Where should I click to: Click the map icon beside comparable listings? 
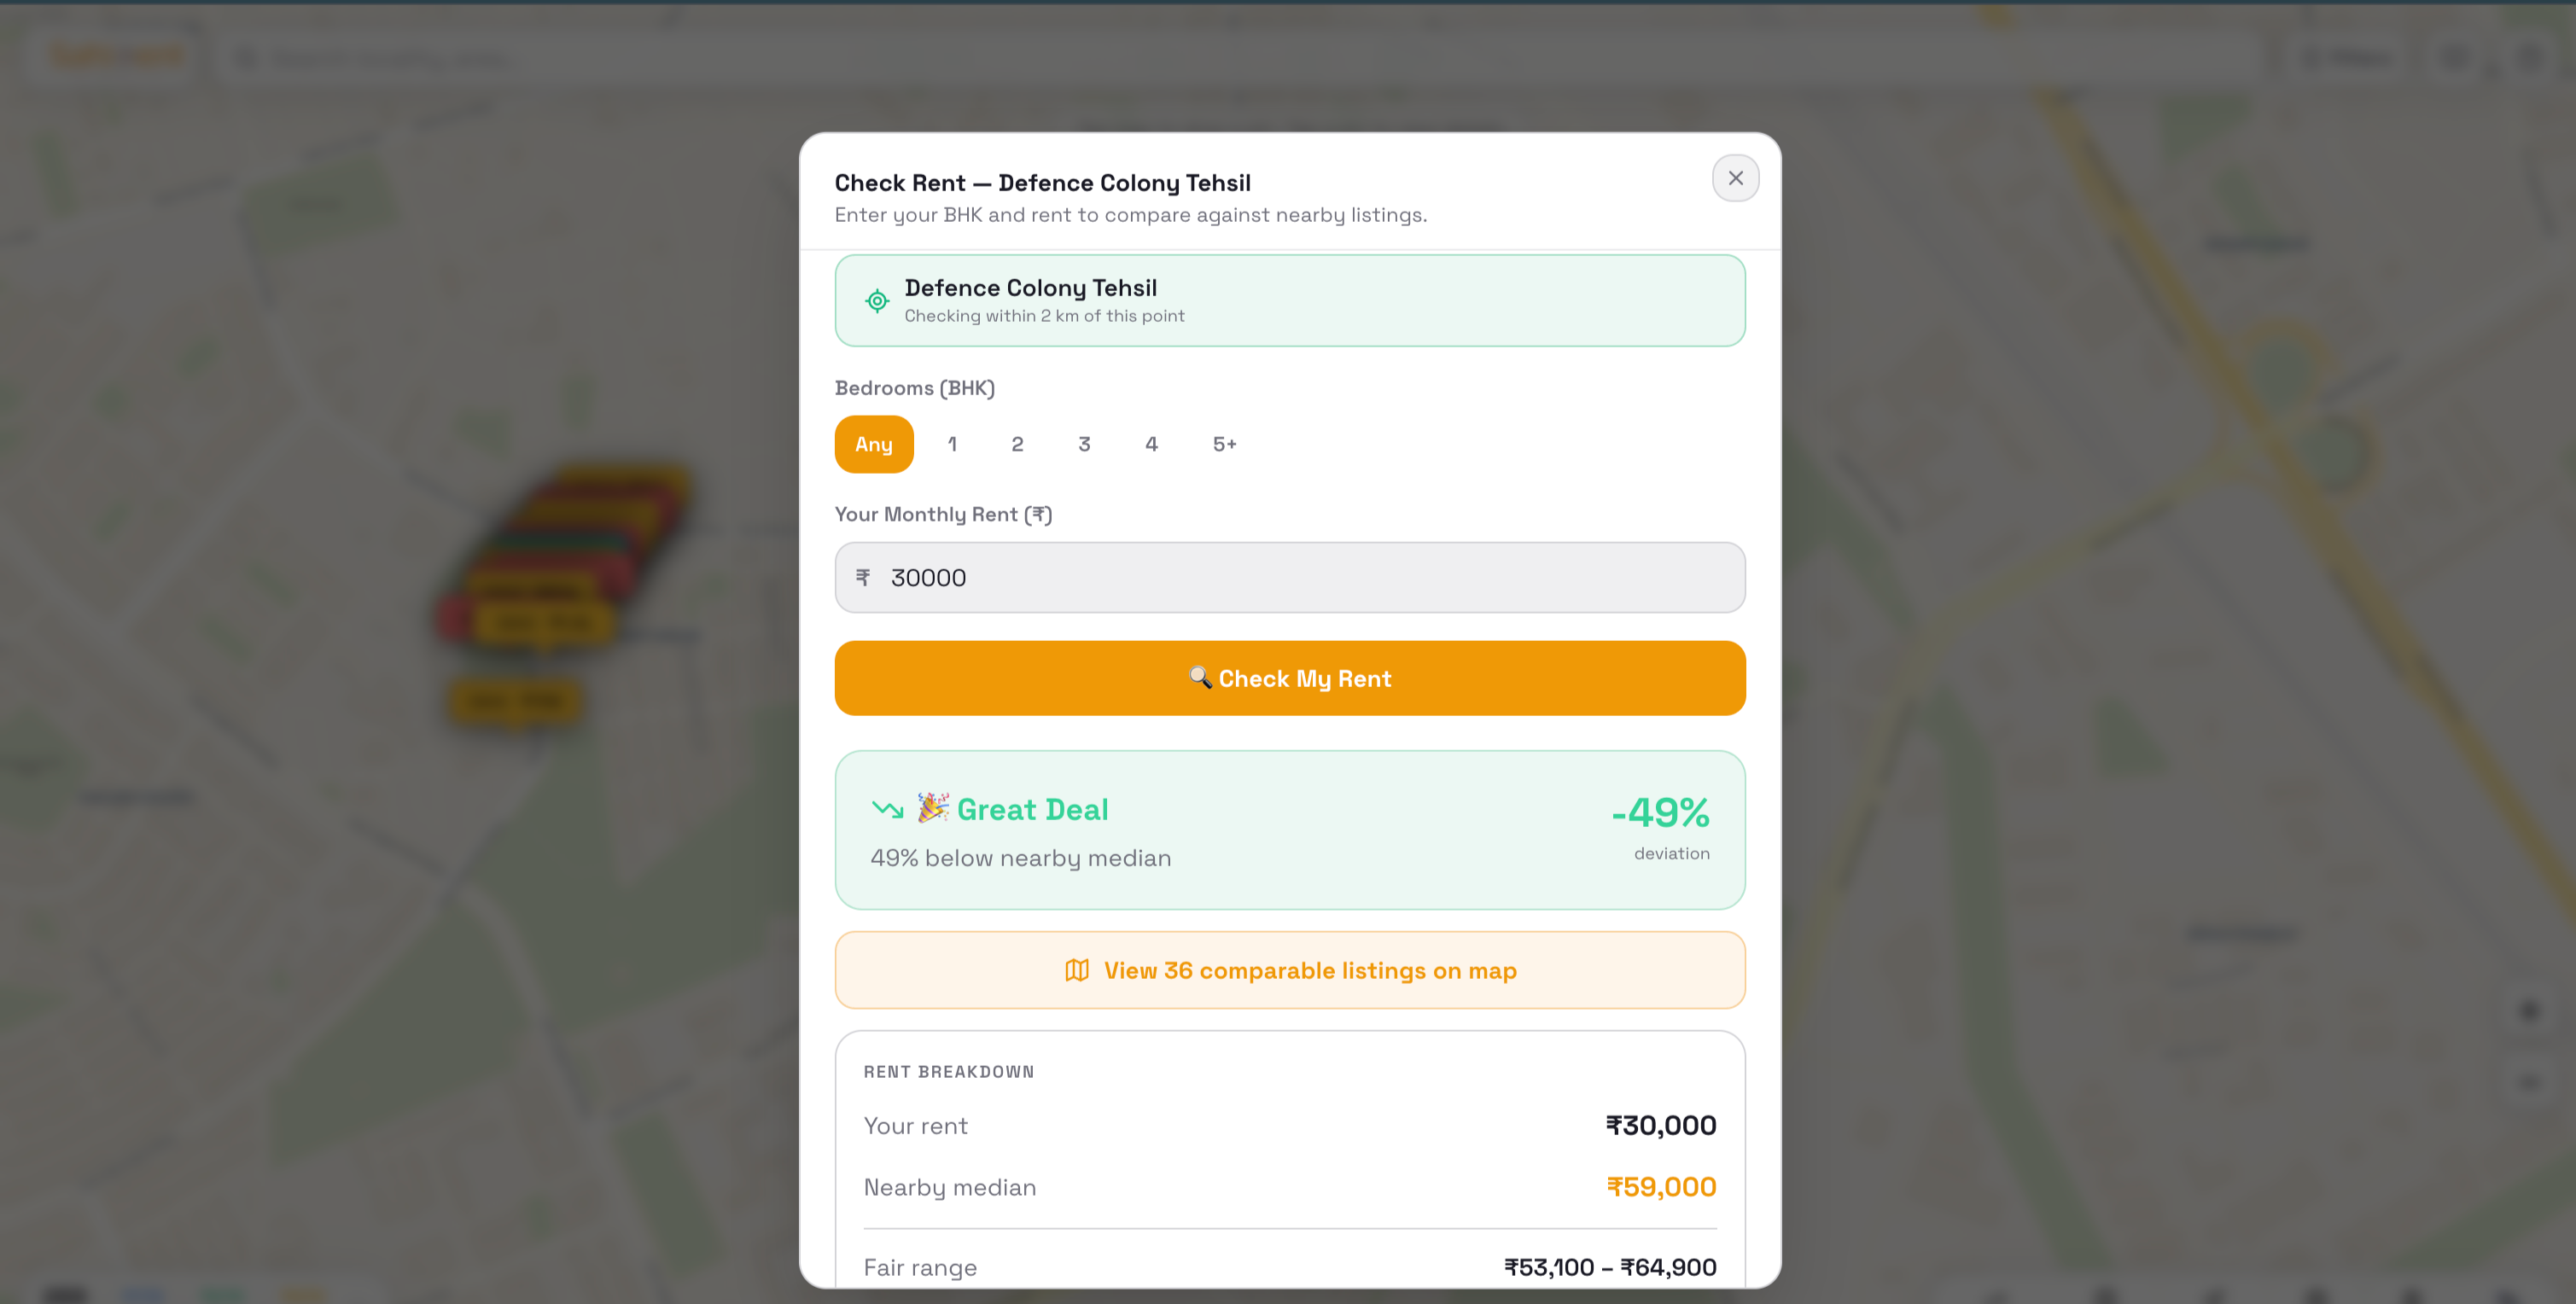[x=1077, y=970]
